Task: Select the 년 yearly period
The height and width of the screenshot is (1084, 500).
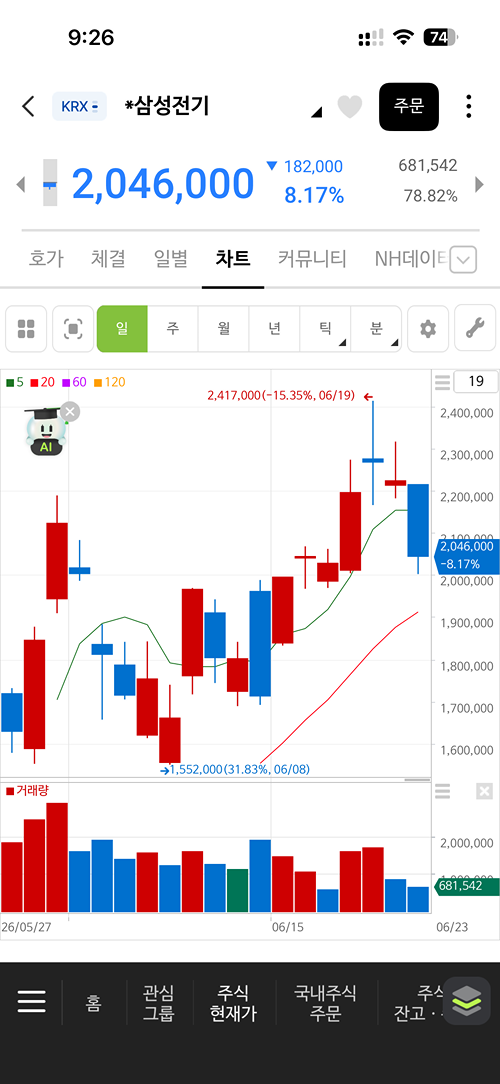Action: click(274, 329)
